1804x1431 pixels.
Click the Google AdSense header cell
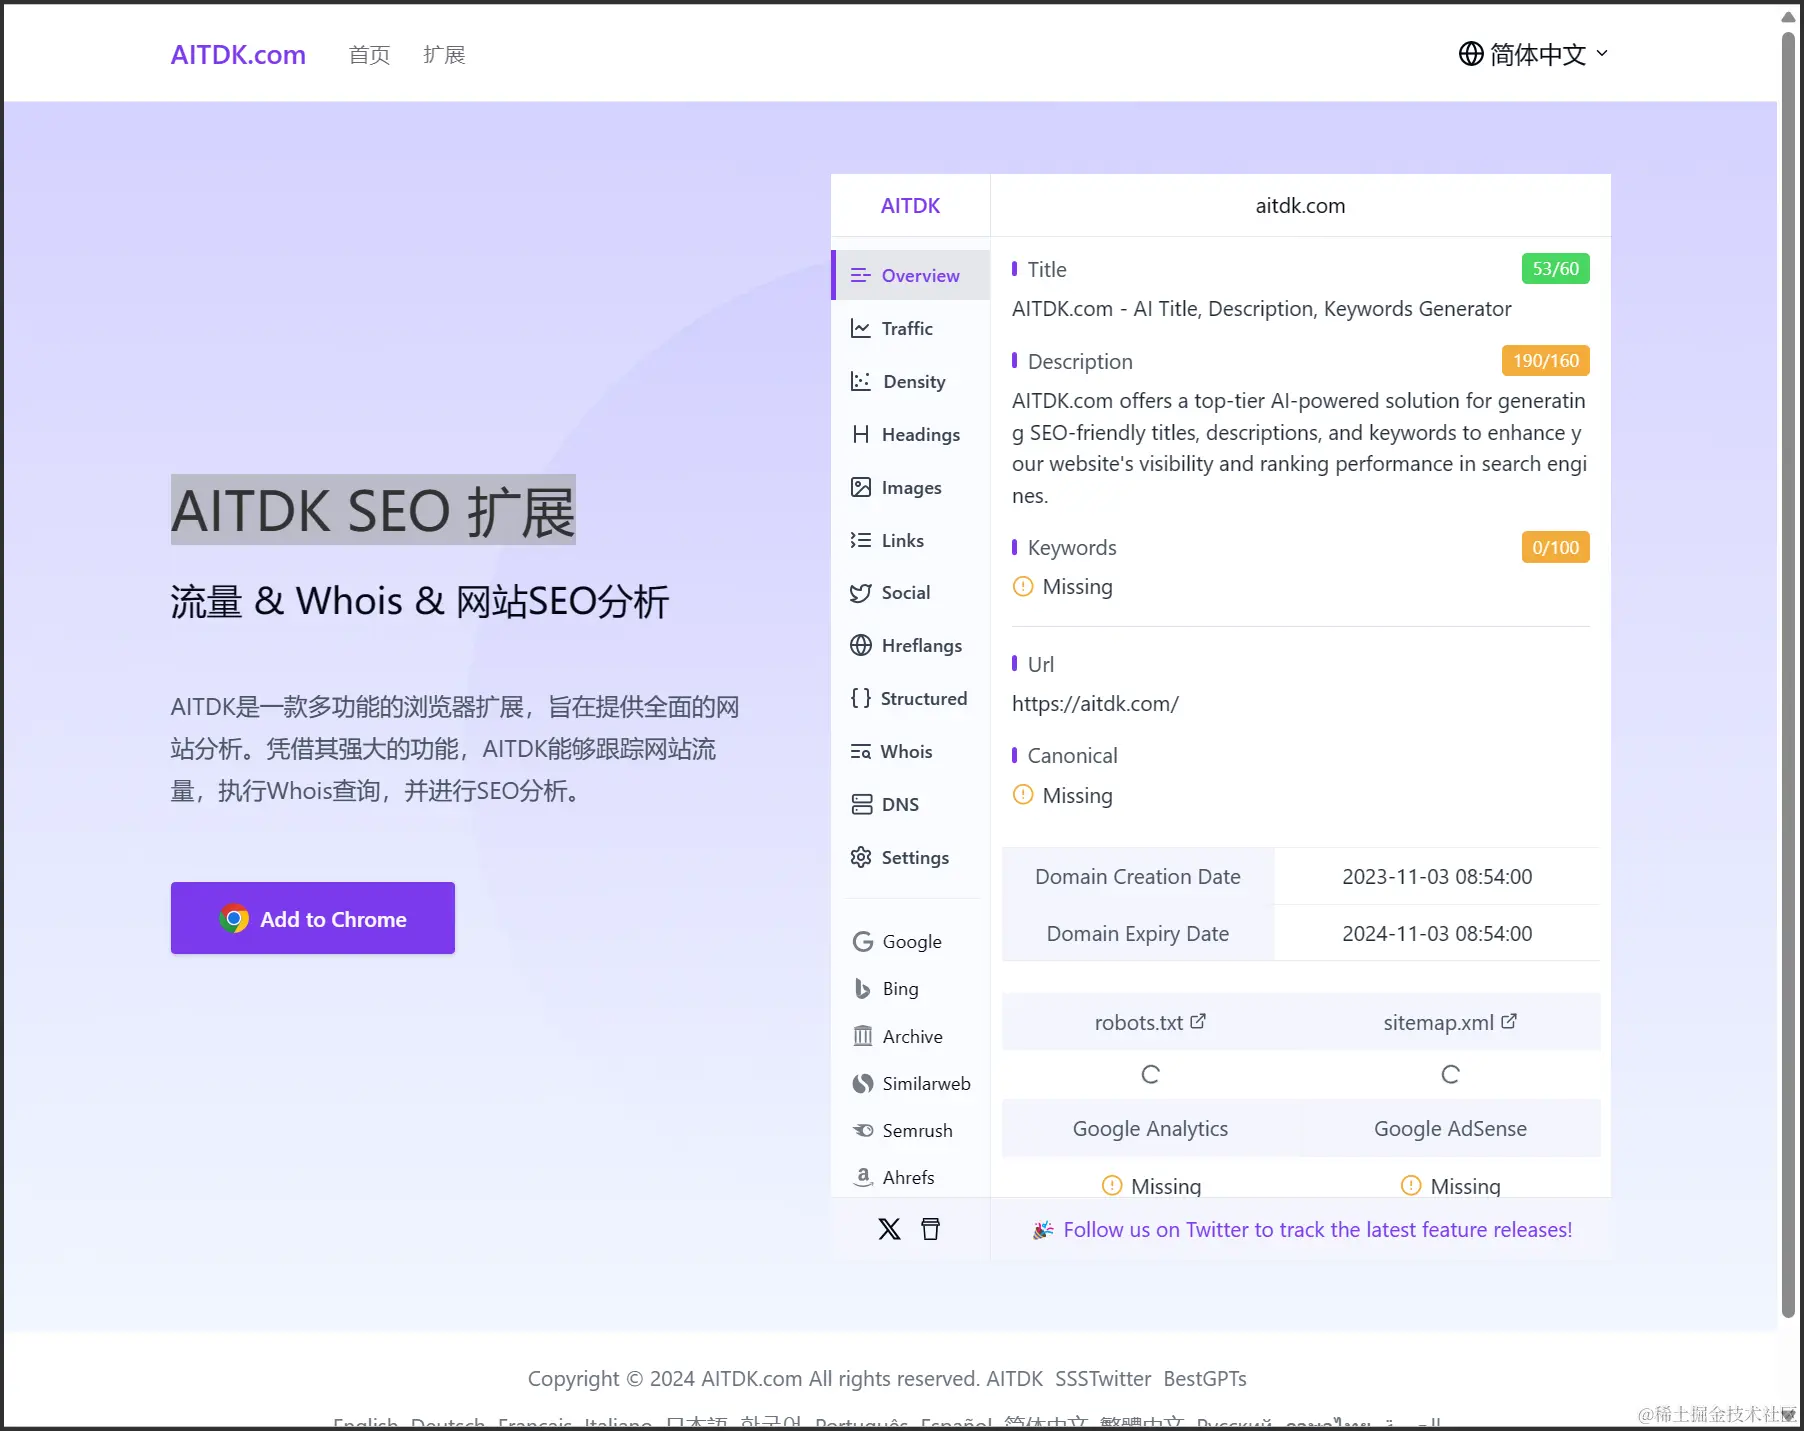pos(1450,1128)
